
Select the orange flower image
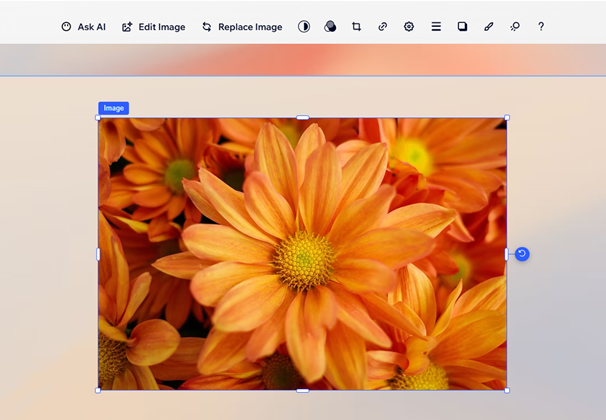click(302, 254)
